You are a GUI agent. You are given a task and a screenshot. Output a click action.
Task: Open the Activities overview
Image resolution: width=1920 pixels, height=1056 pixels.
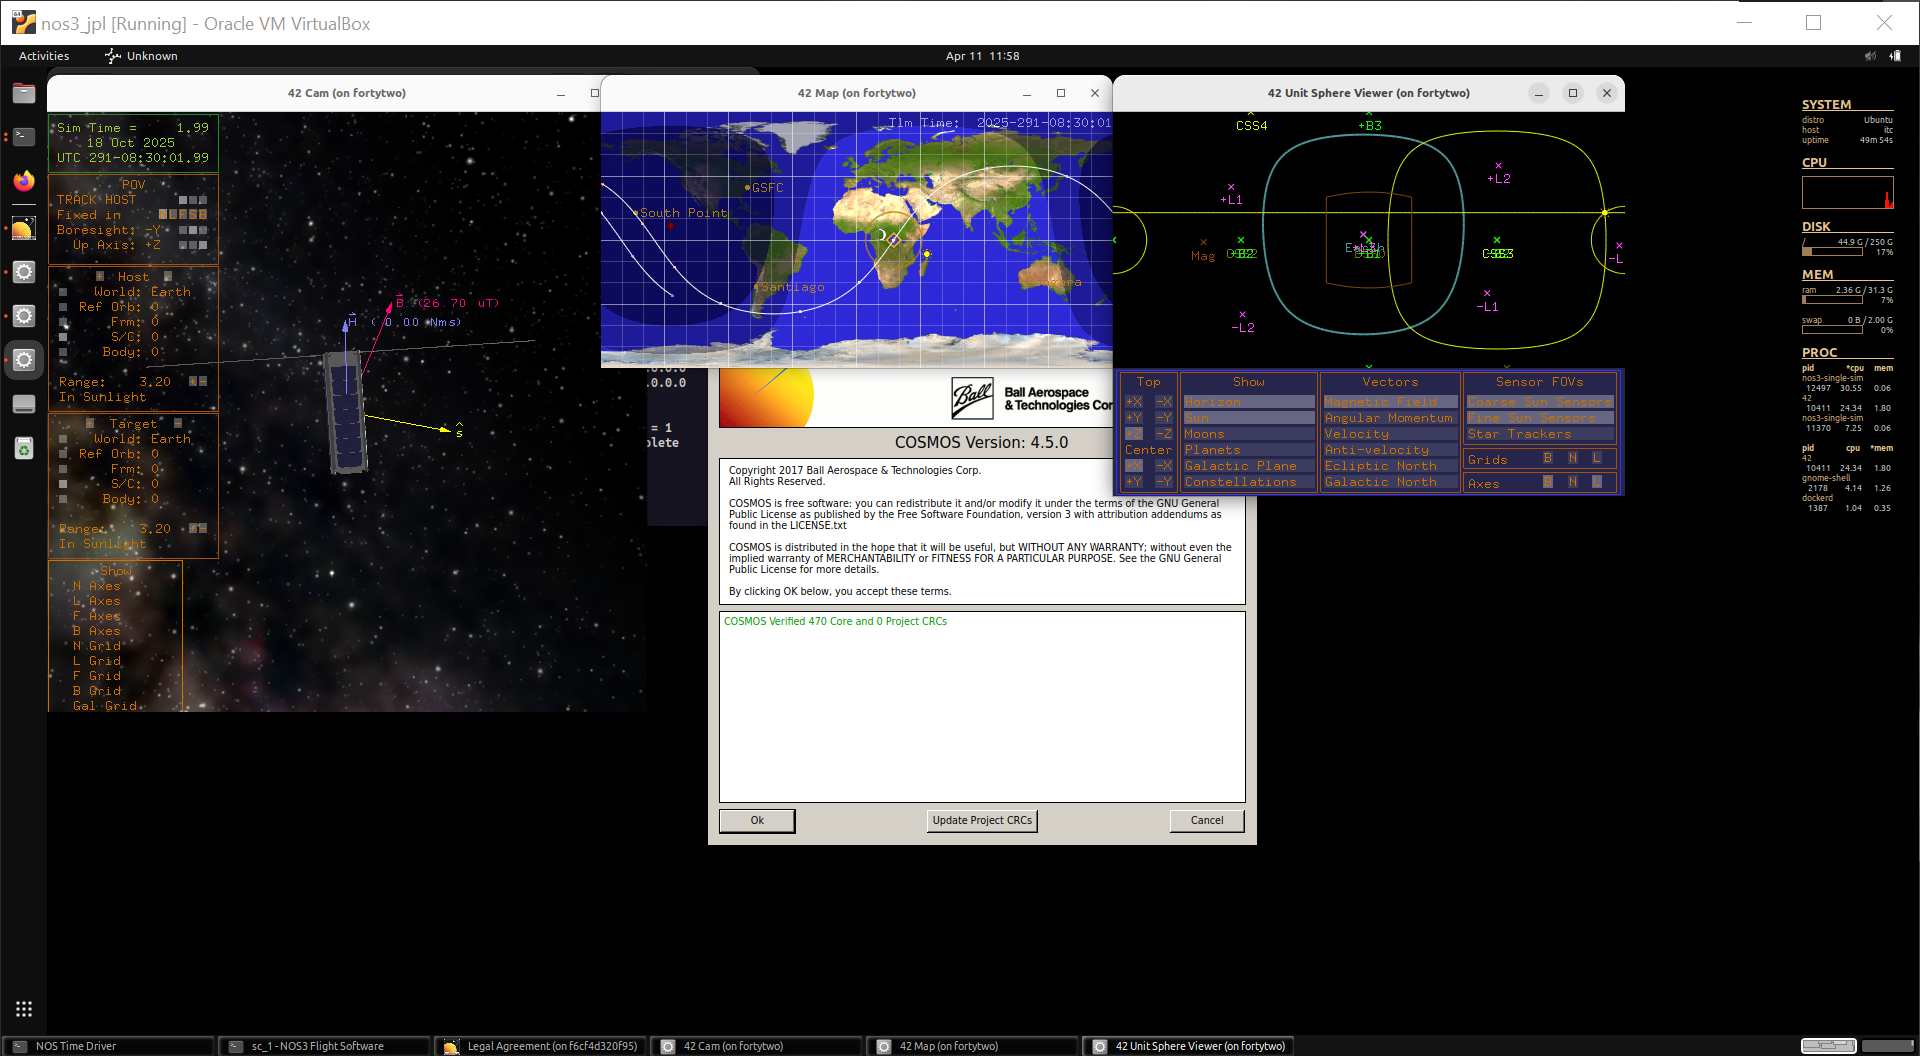[44, 56]
